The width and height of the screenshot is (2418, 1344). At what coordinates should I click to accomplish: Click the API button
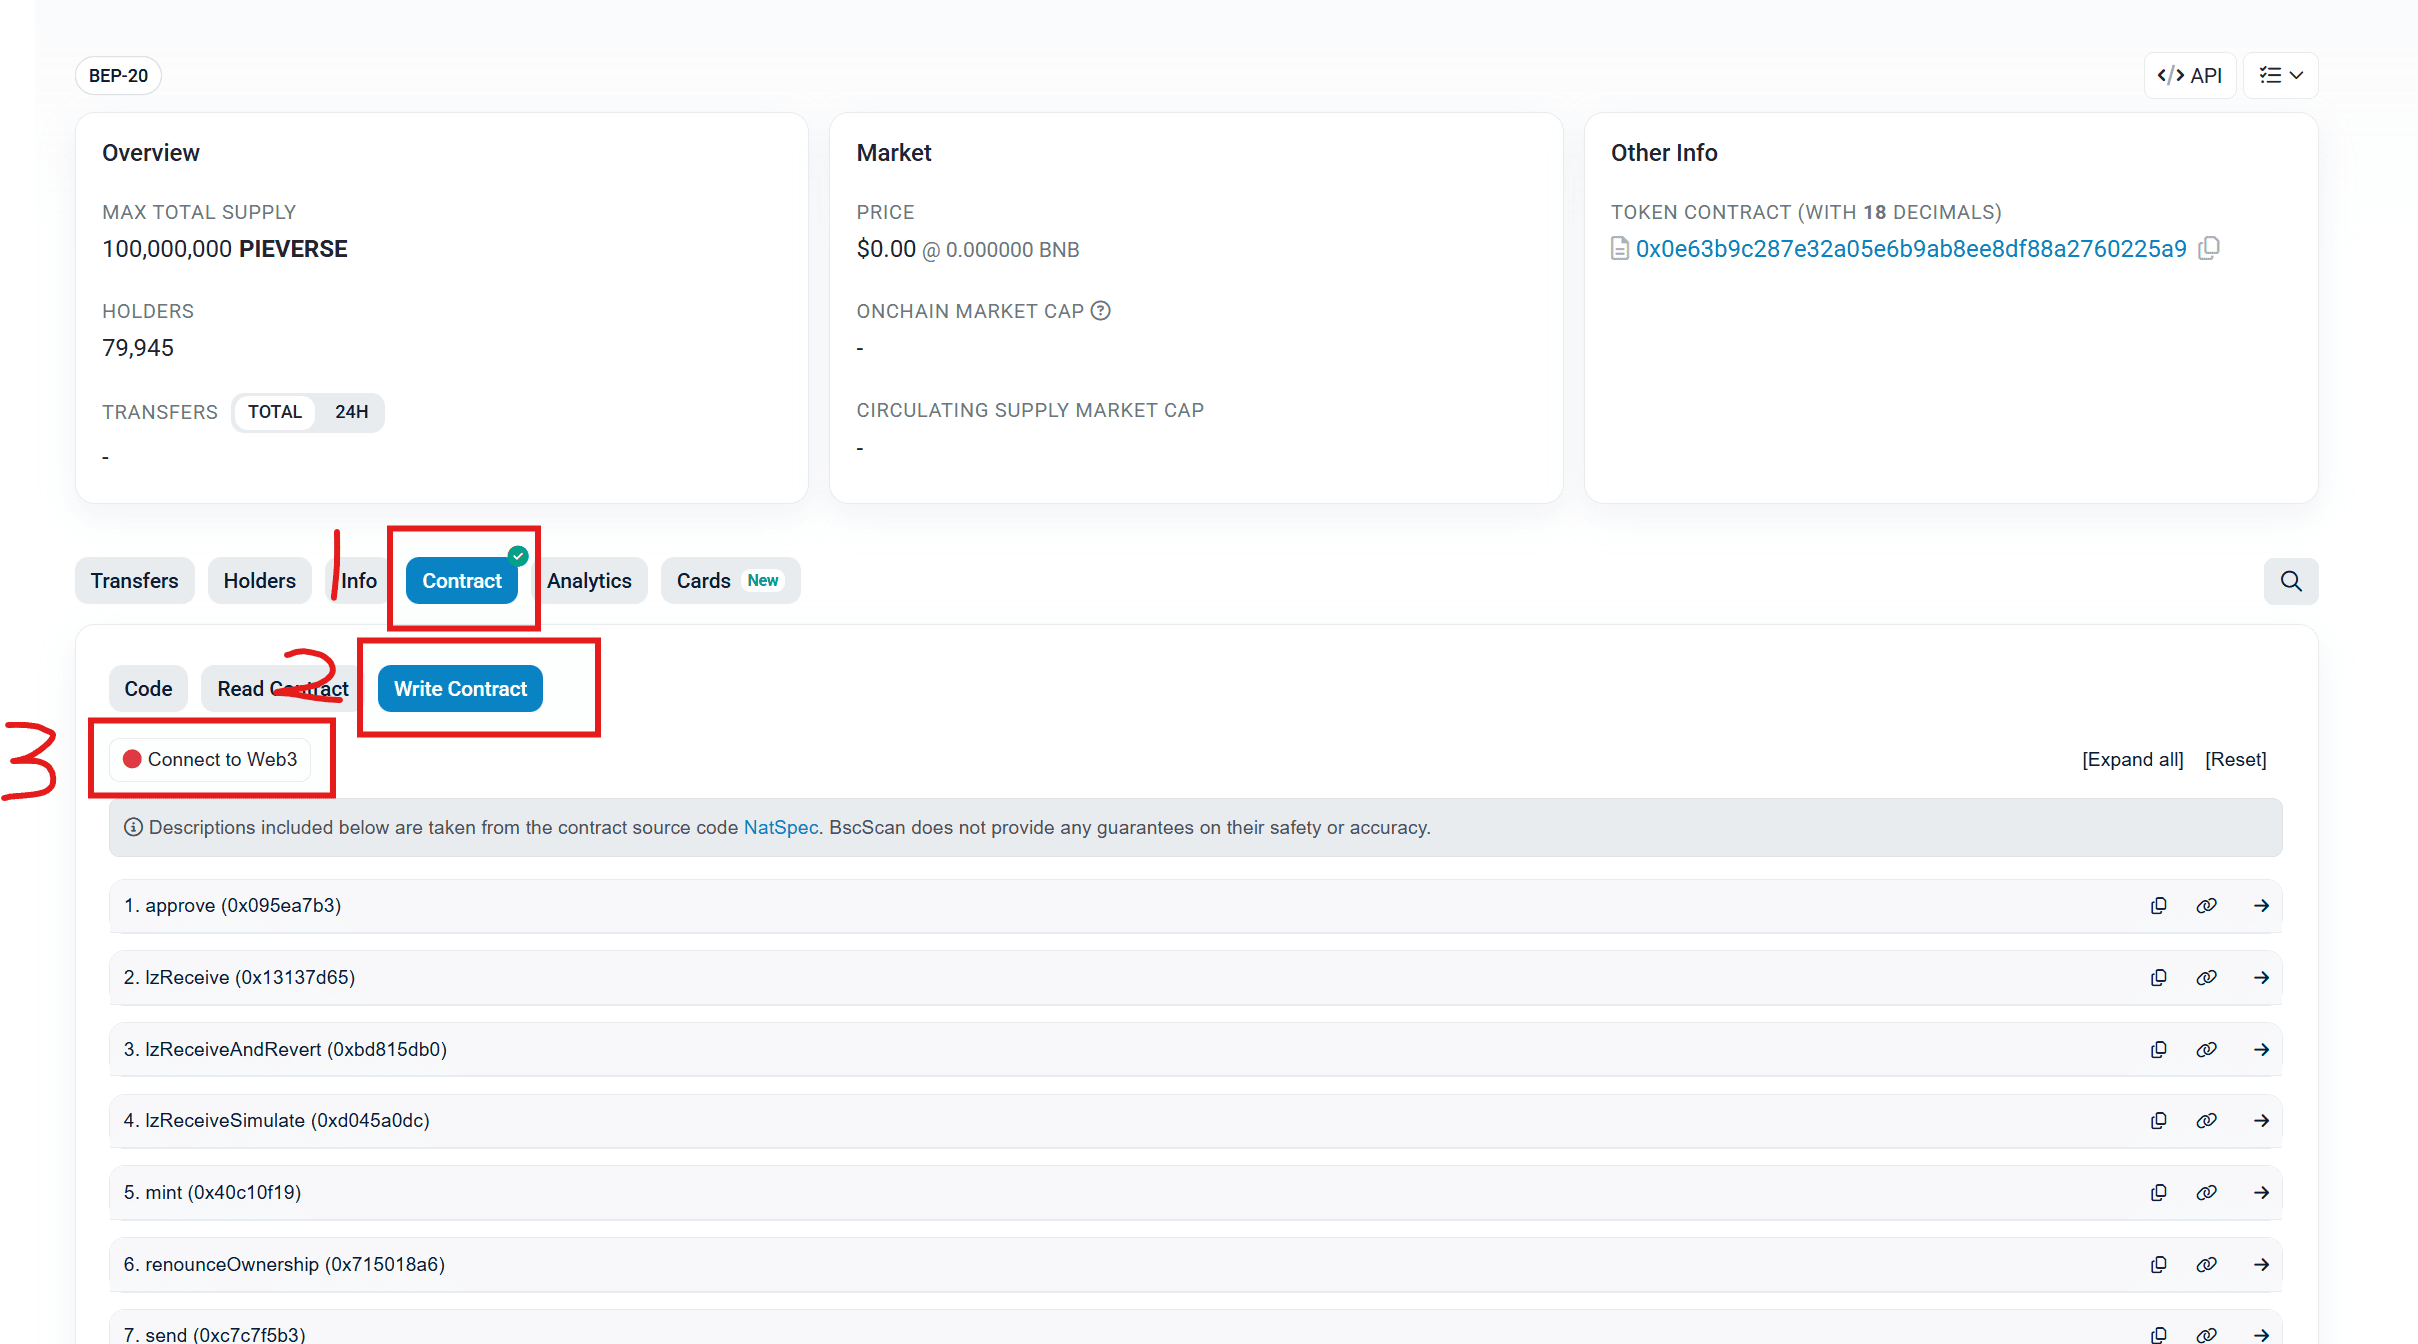pos(2189,76)
